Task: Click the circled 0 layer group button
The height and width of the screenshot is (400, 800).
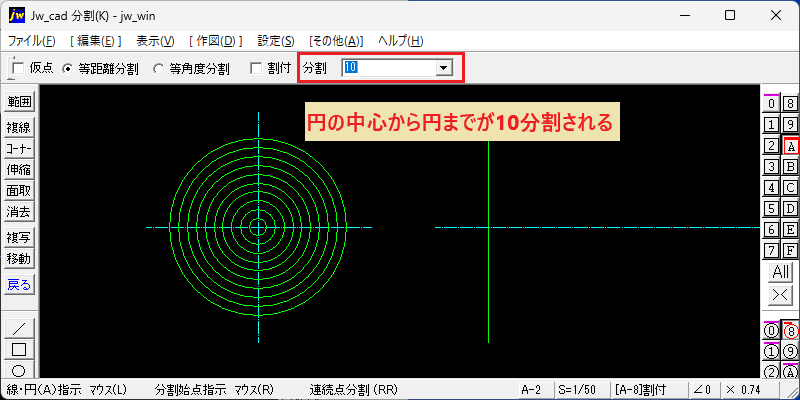Action: [771, 331]
